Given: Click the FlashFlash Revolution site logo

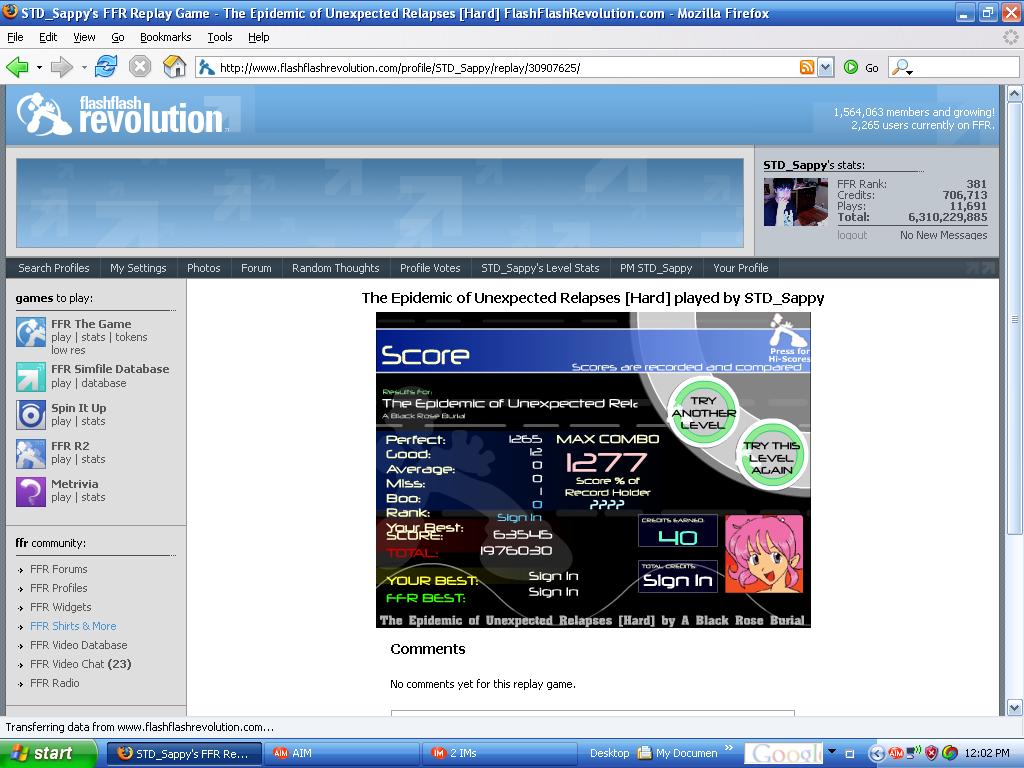Looking at the screenshot, I should click(120, 114).
